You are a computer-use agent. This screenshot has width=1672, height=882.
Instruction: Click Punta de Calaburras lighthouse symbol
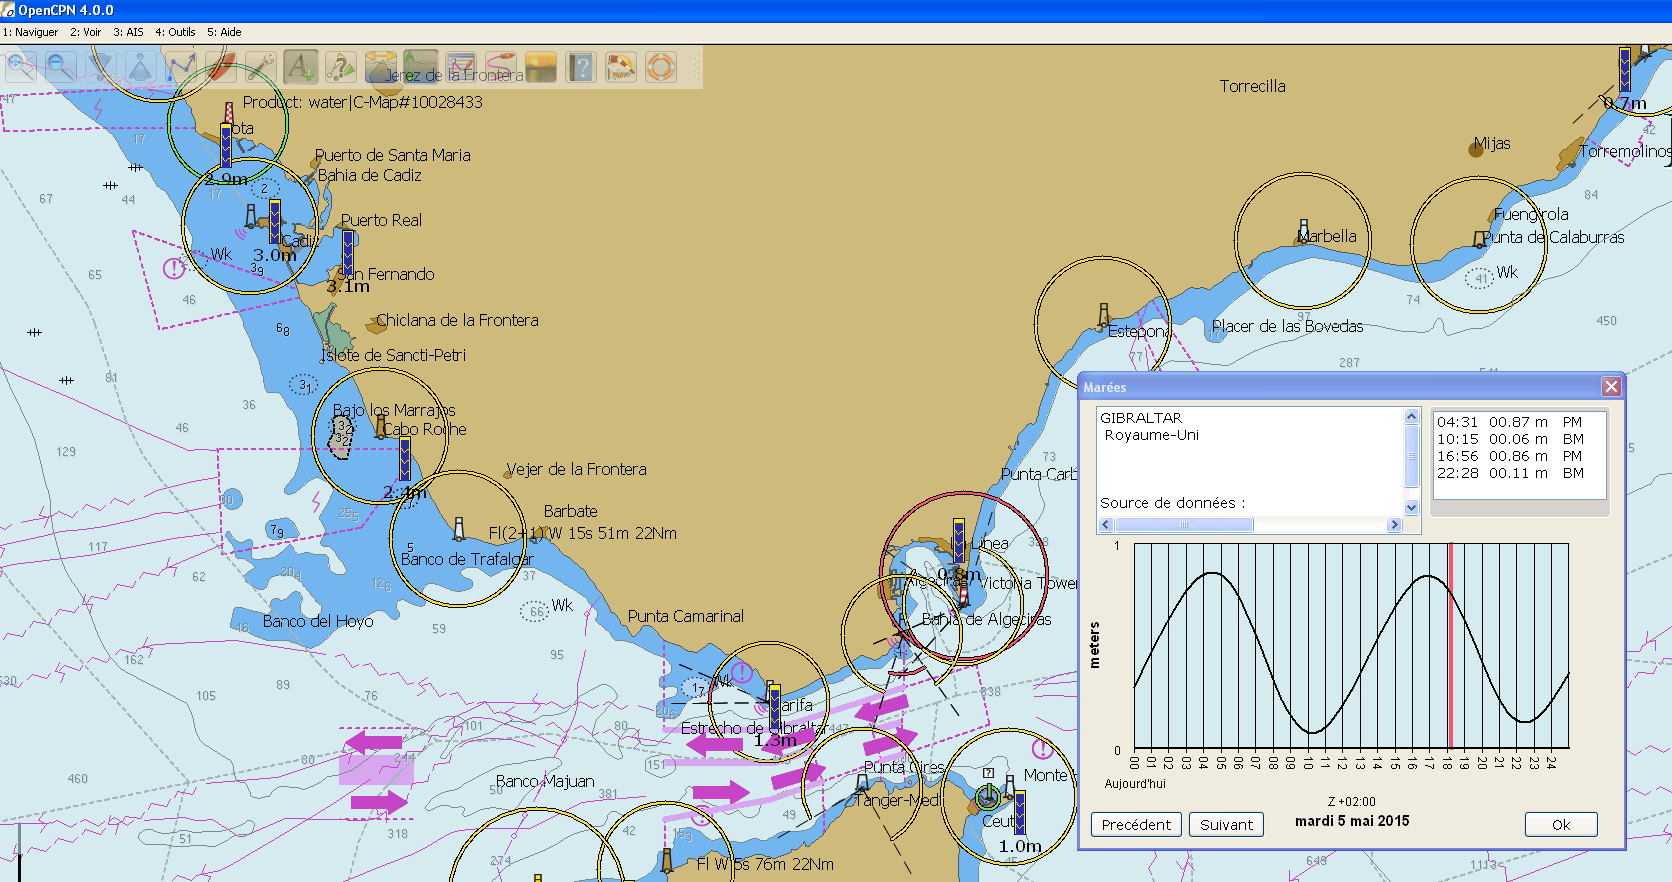(1480, 239)
